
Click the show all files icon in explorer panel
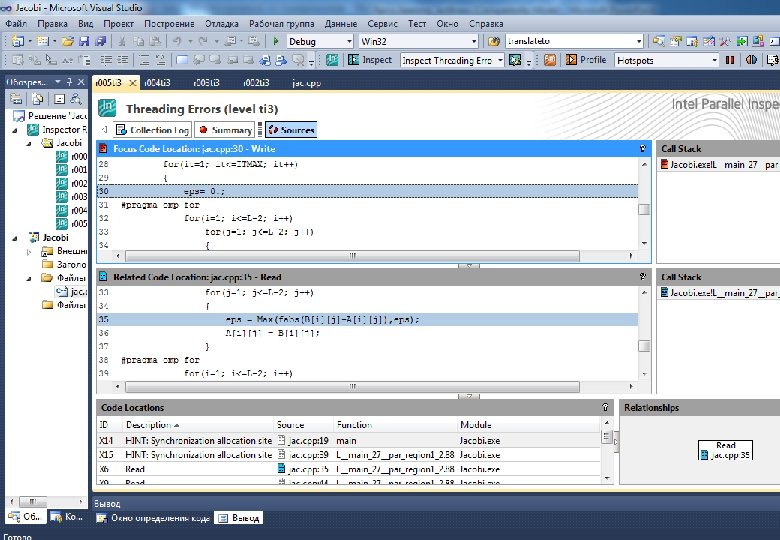(x=37, y=99)
